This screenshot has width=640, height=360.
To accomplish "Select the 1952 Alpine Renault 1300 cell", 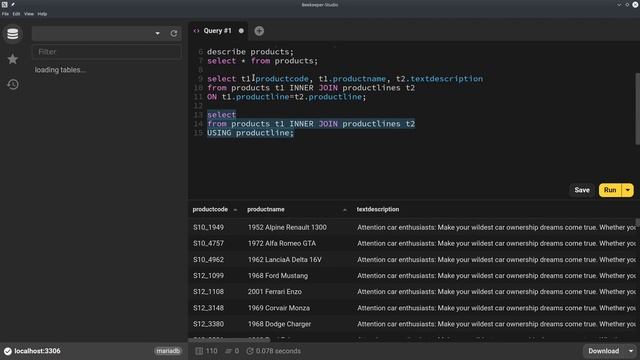I will pos(287,227).
